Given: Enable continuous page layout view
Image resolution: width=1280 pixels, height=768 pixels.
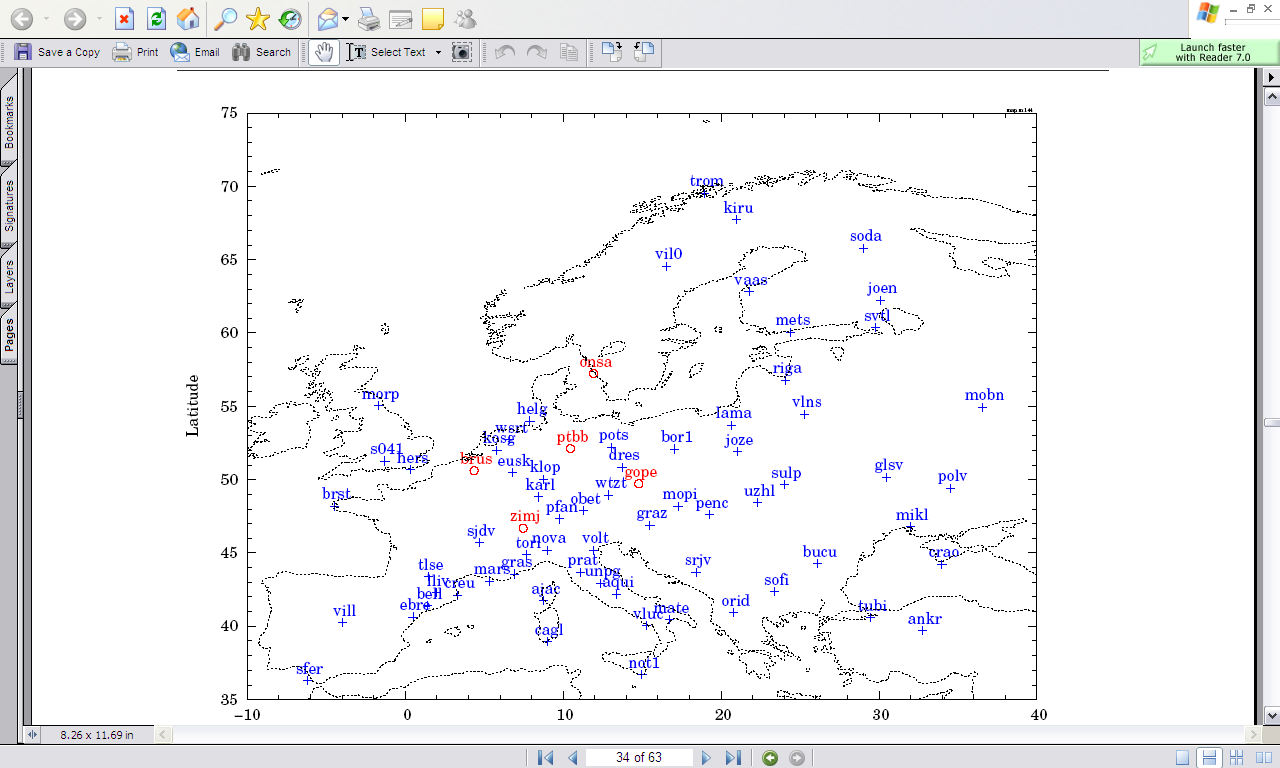Looking at the screenshot, I should pyautogui.click(x=1209, y=758).
